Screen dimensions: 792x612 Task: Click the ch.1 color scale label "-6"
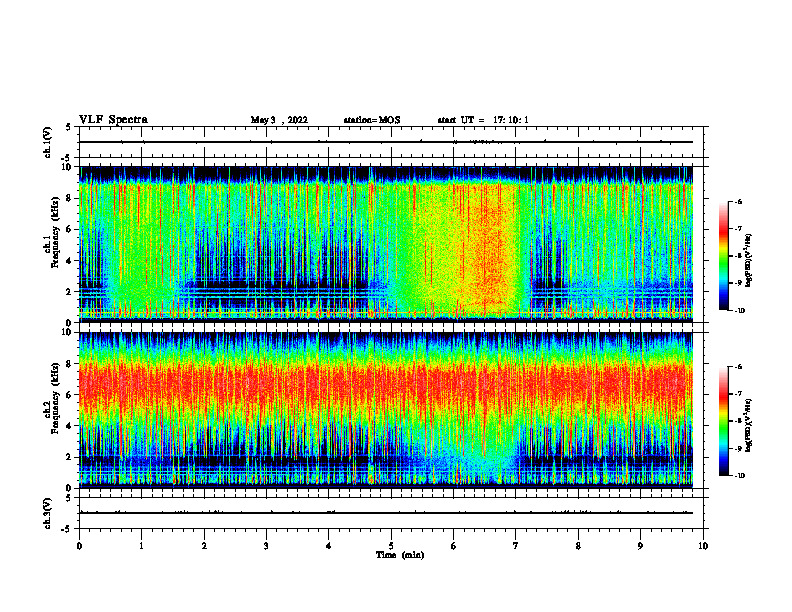738,202
